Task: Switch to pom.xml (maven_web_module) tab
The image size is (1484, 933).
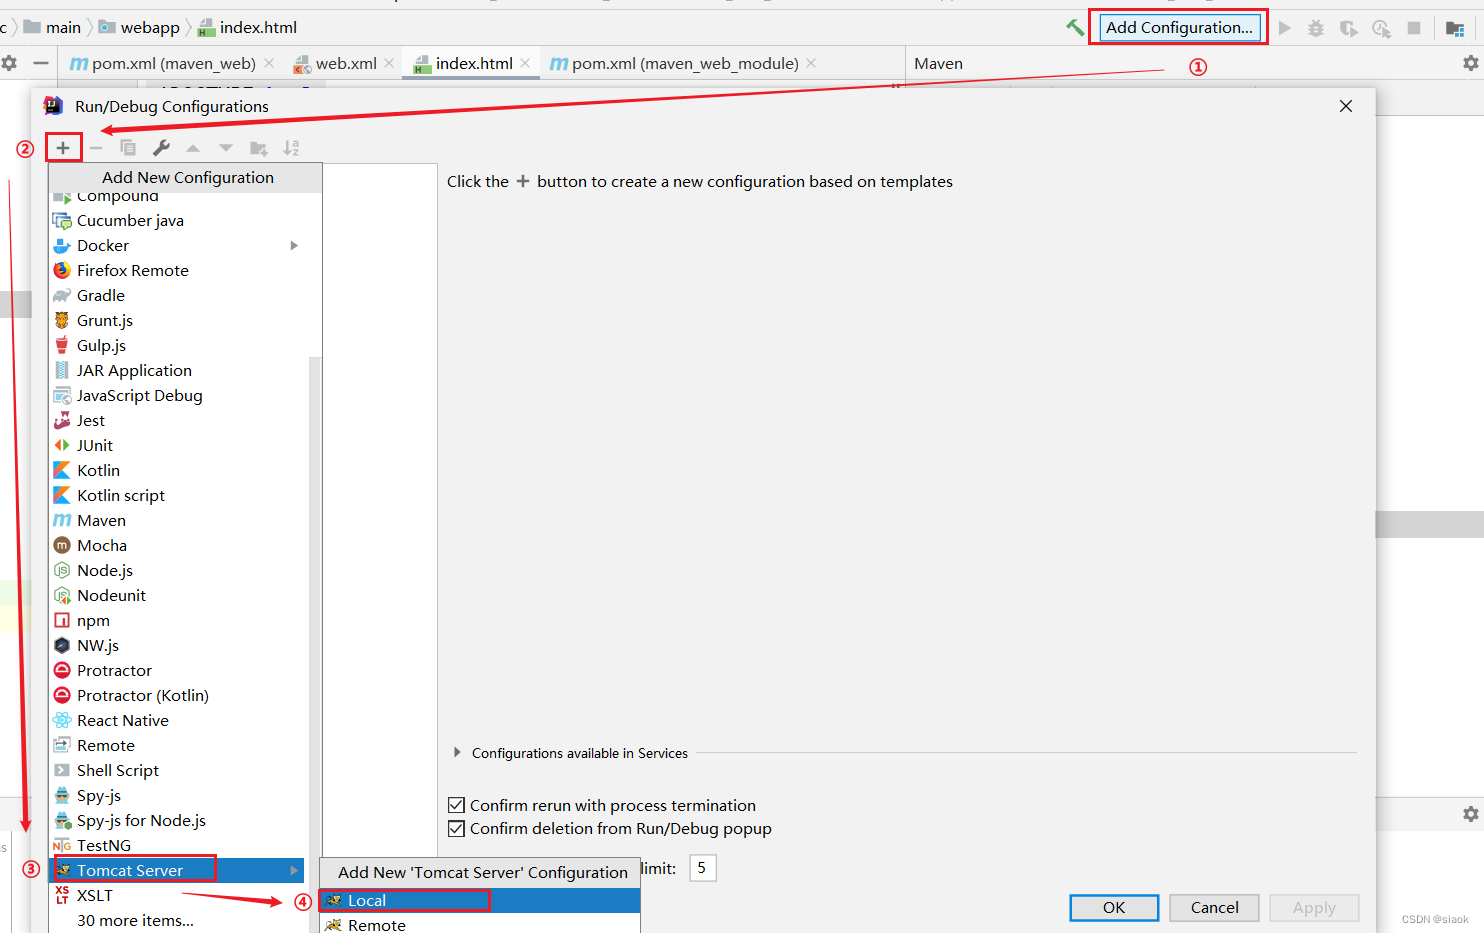Action: coord(685,63)
